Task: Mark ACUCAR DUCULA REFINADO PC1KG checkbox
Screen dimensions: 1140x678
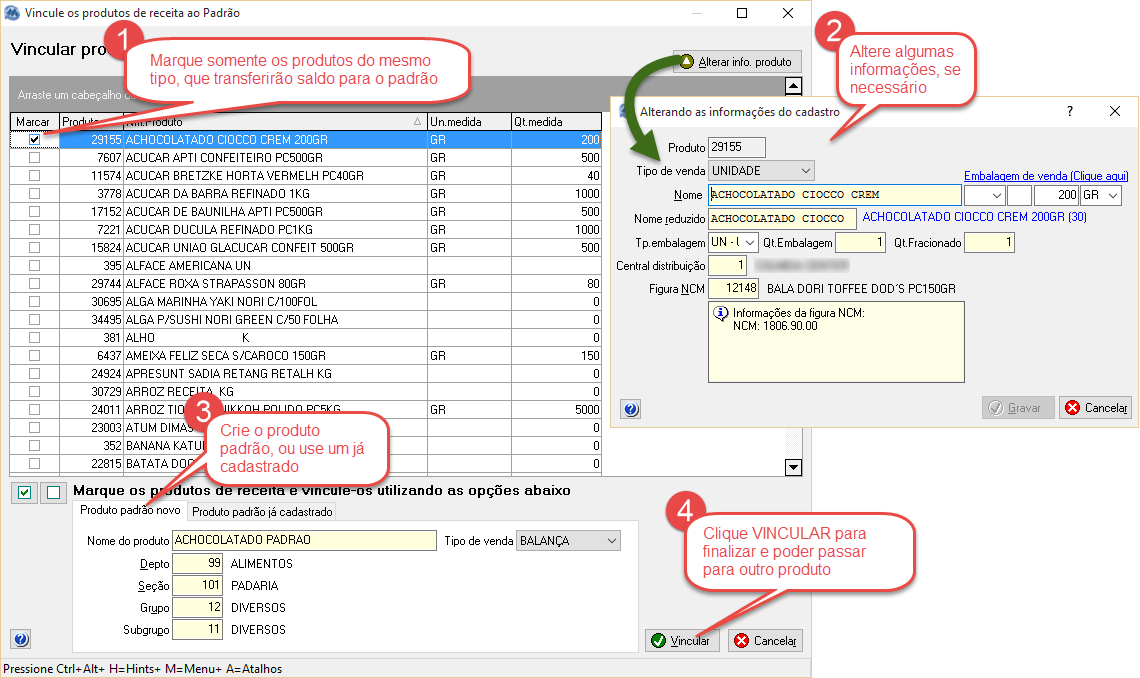Action: (34, 230)
